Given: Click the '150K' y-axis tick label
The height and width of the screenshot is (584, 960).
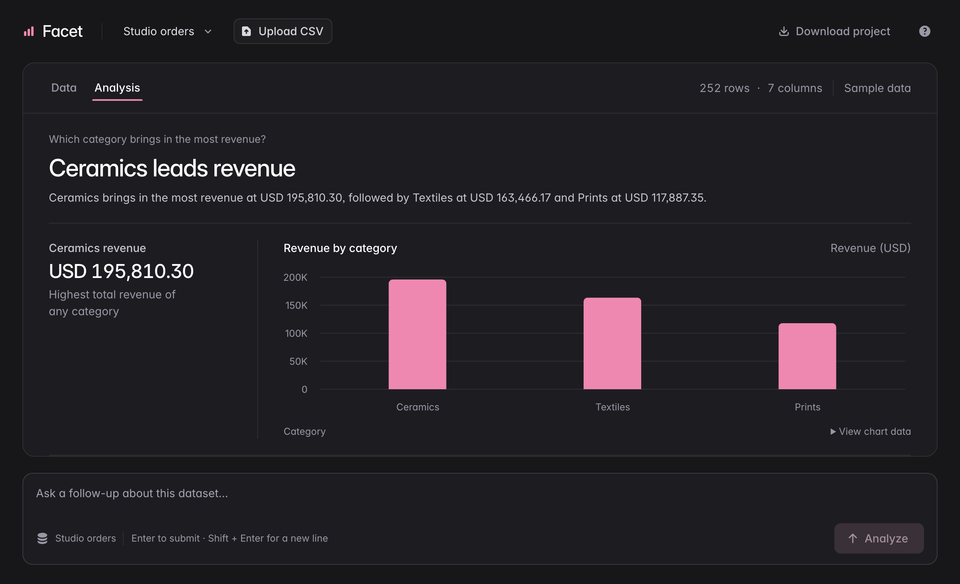Looking at the screenshot, I should 296,305.
